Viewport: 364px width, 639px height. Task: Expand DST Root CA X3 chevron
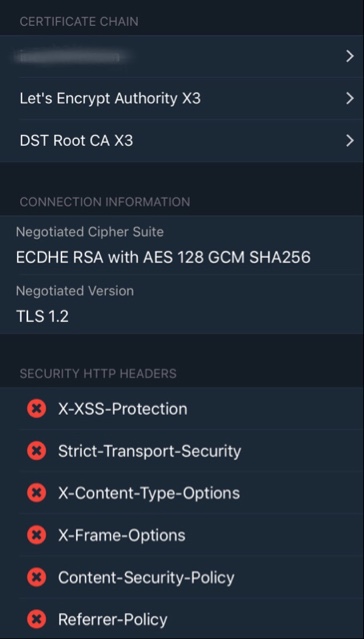click(350, 141)
